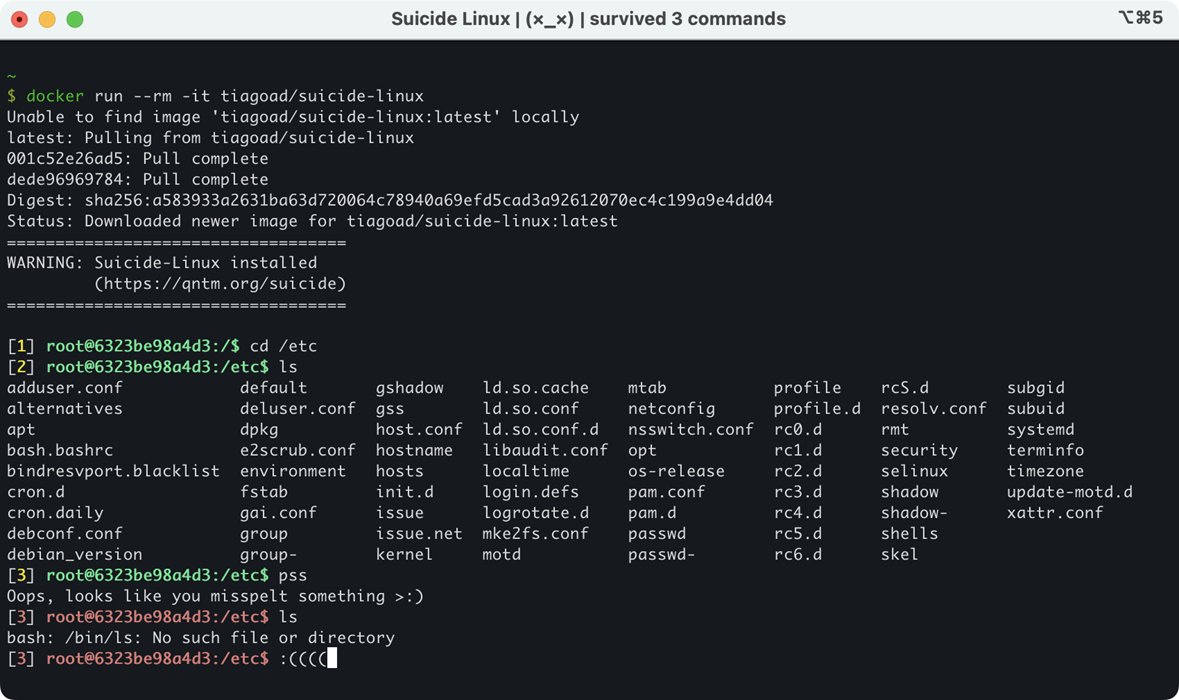1179x700 pixels.
Task: Select the timezone entry
Action: (1045, 470)
